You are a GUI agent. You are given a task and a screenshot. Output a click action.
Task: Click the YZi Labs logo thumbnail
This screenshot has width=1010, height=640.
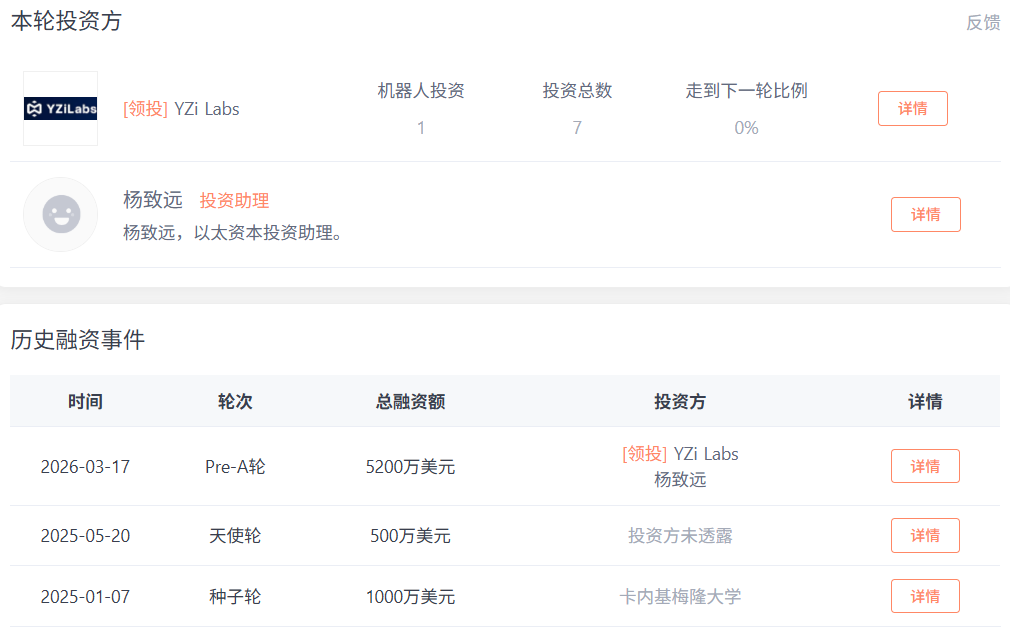click(x=60, y=108)
